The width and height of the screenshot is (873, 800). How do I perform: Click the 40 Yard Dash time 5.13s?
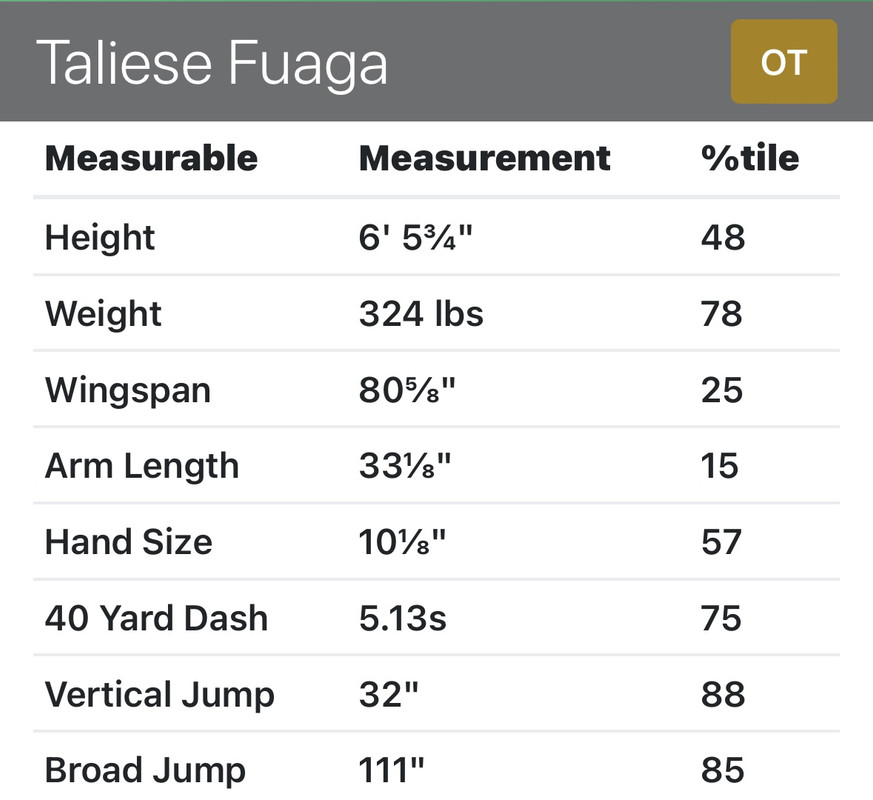403,619
